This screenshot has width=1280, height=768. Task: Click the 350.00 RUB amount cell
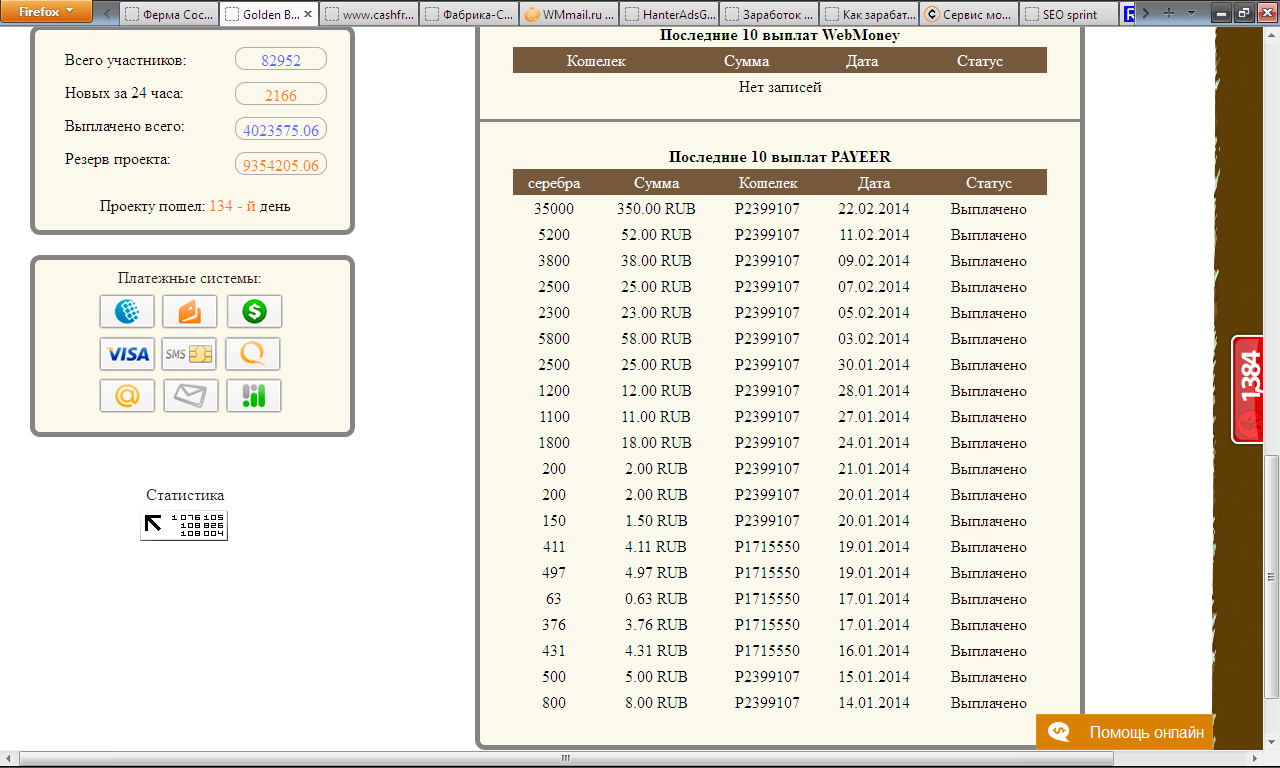pos(656,209)
